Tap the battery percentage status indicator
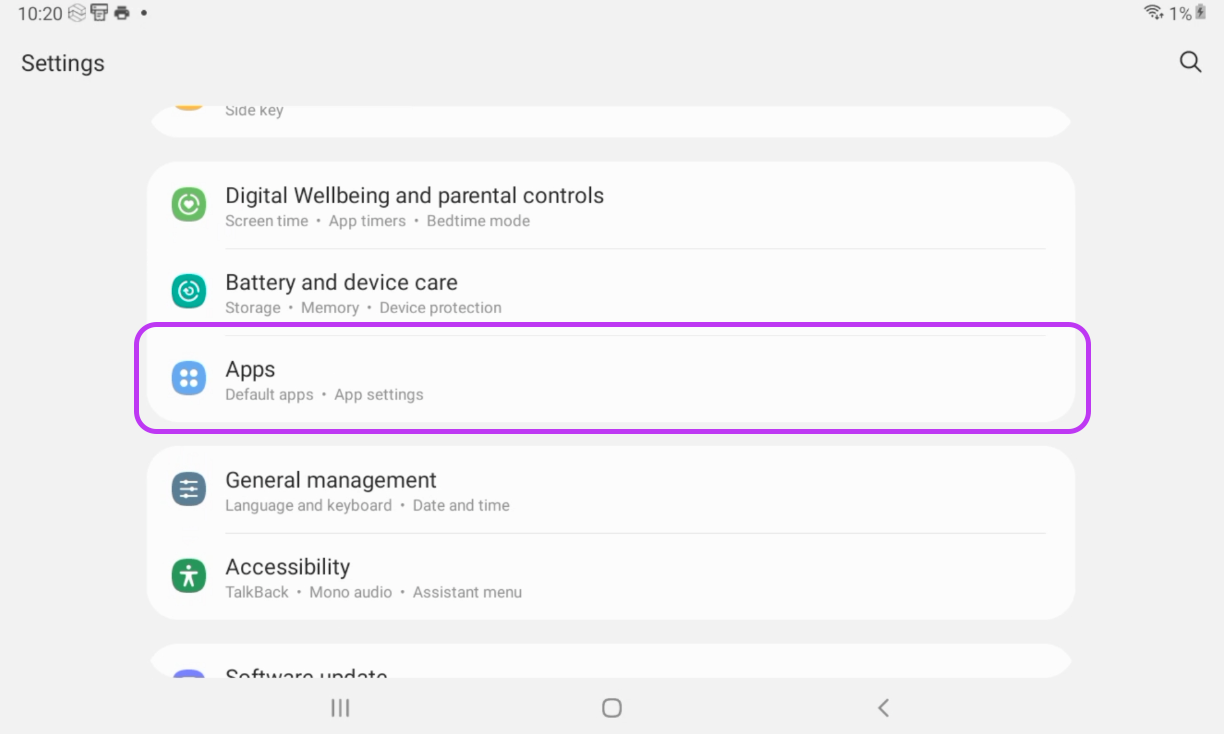This screenshot has height=734, width=1224. click(x=1180, y=14)
